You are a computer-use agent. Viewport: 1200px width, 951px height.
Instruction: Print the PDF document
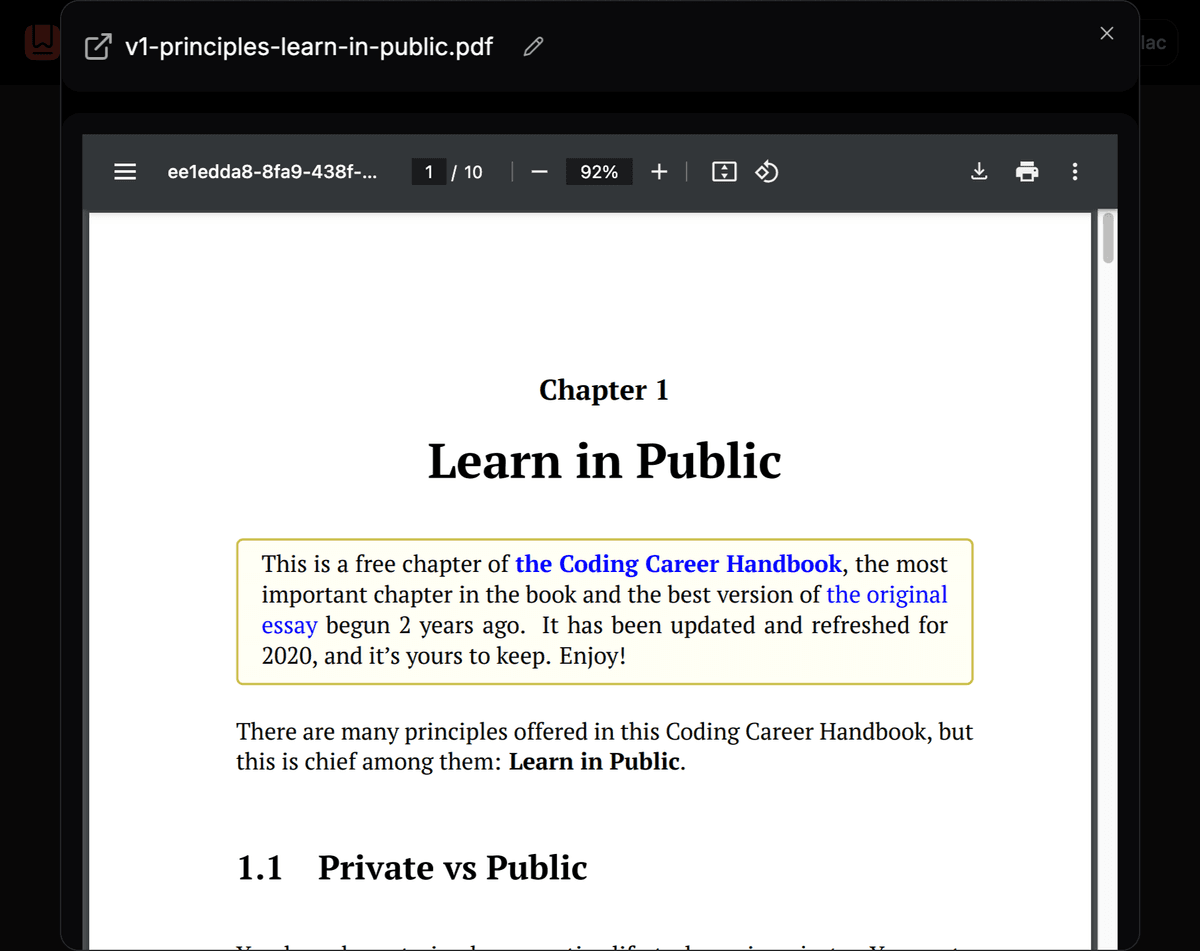[x=1027, y=171]
